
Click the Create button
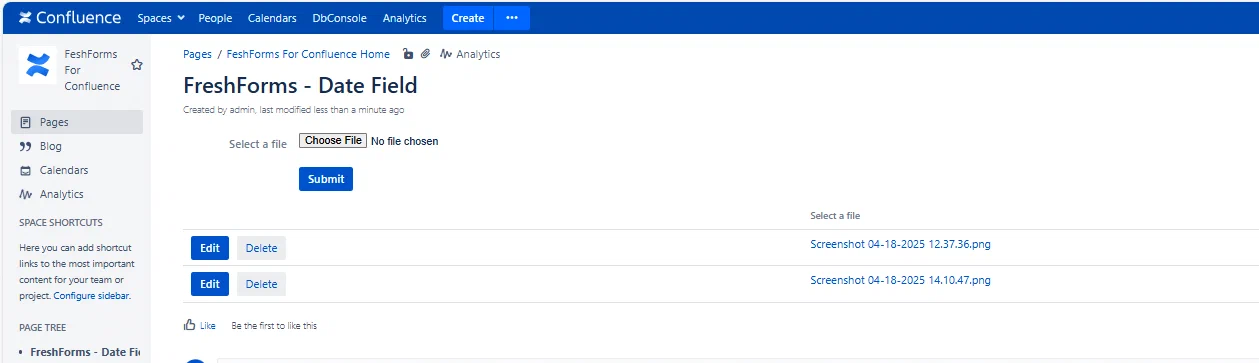tap(468, 18)
